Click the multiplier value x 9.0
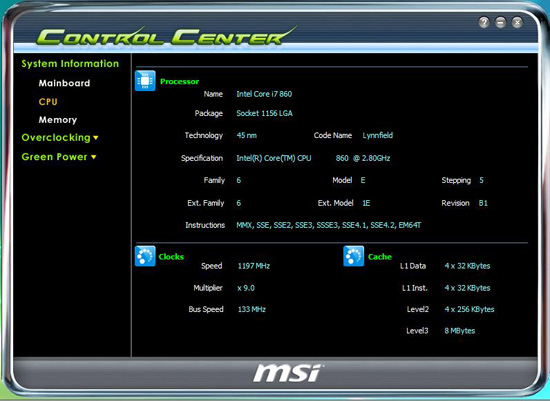Viewport: 550px width, 401px height. click(x=246, y=288)
